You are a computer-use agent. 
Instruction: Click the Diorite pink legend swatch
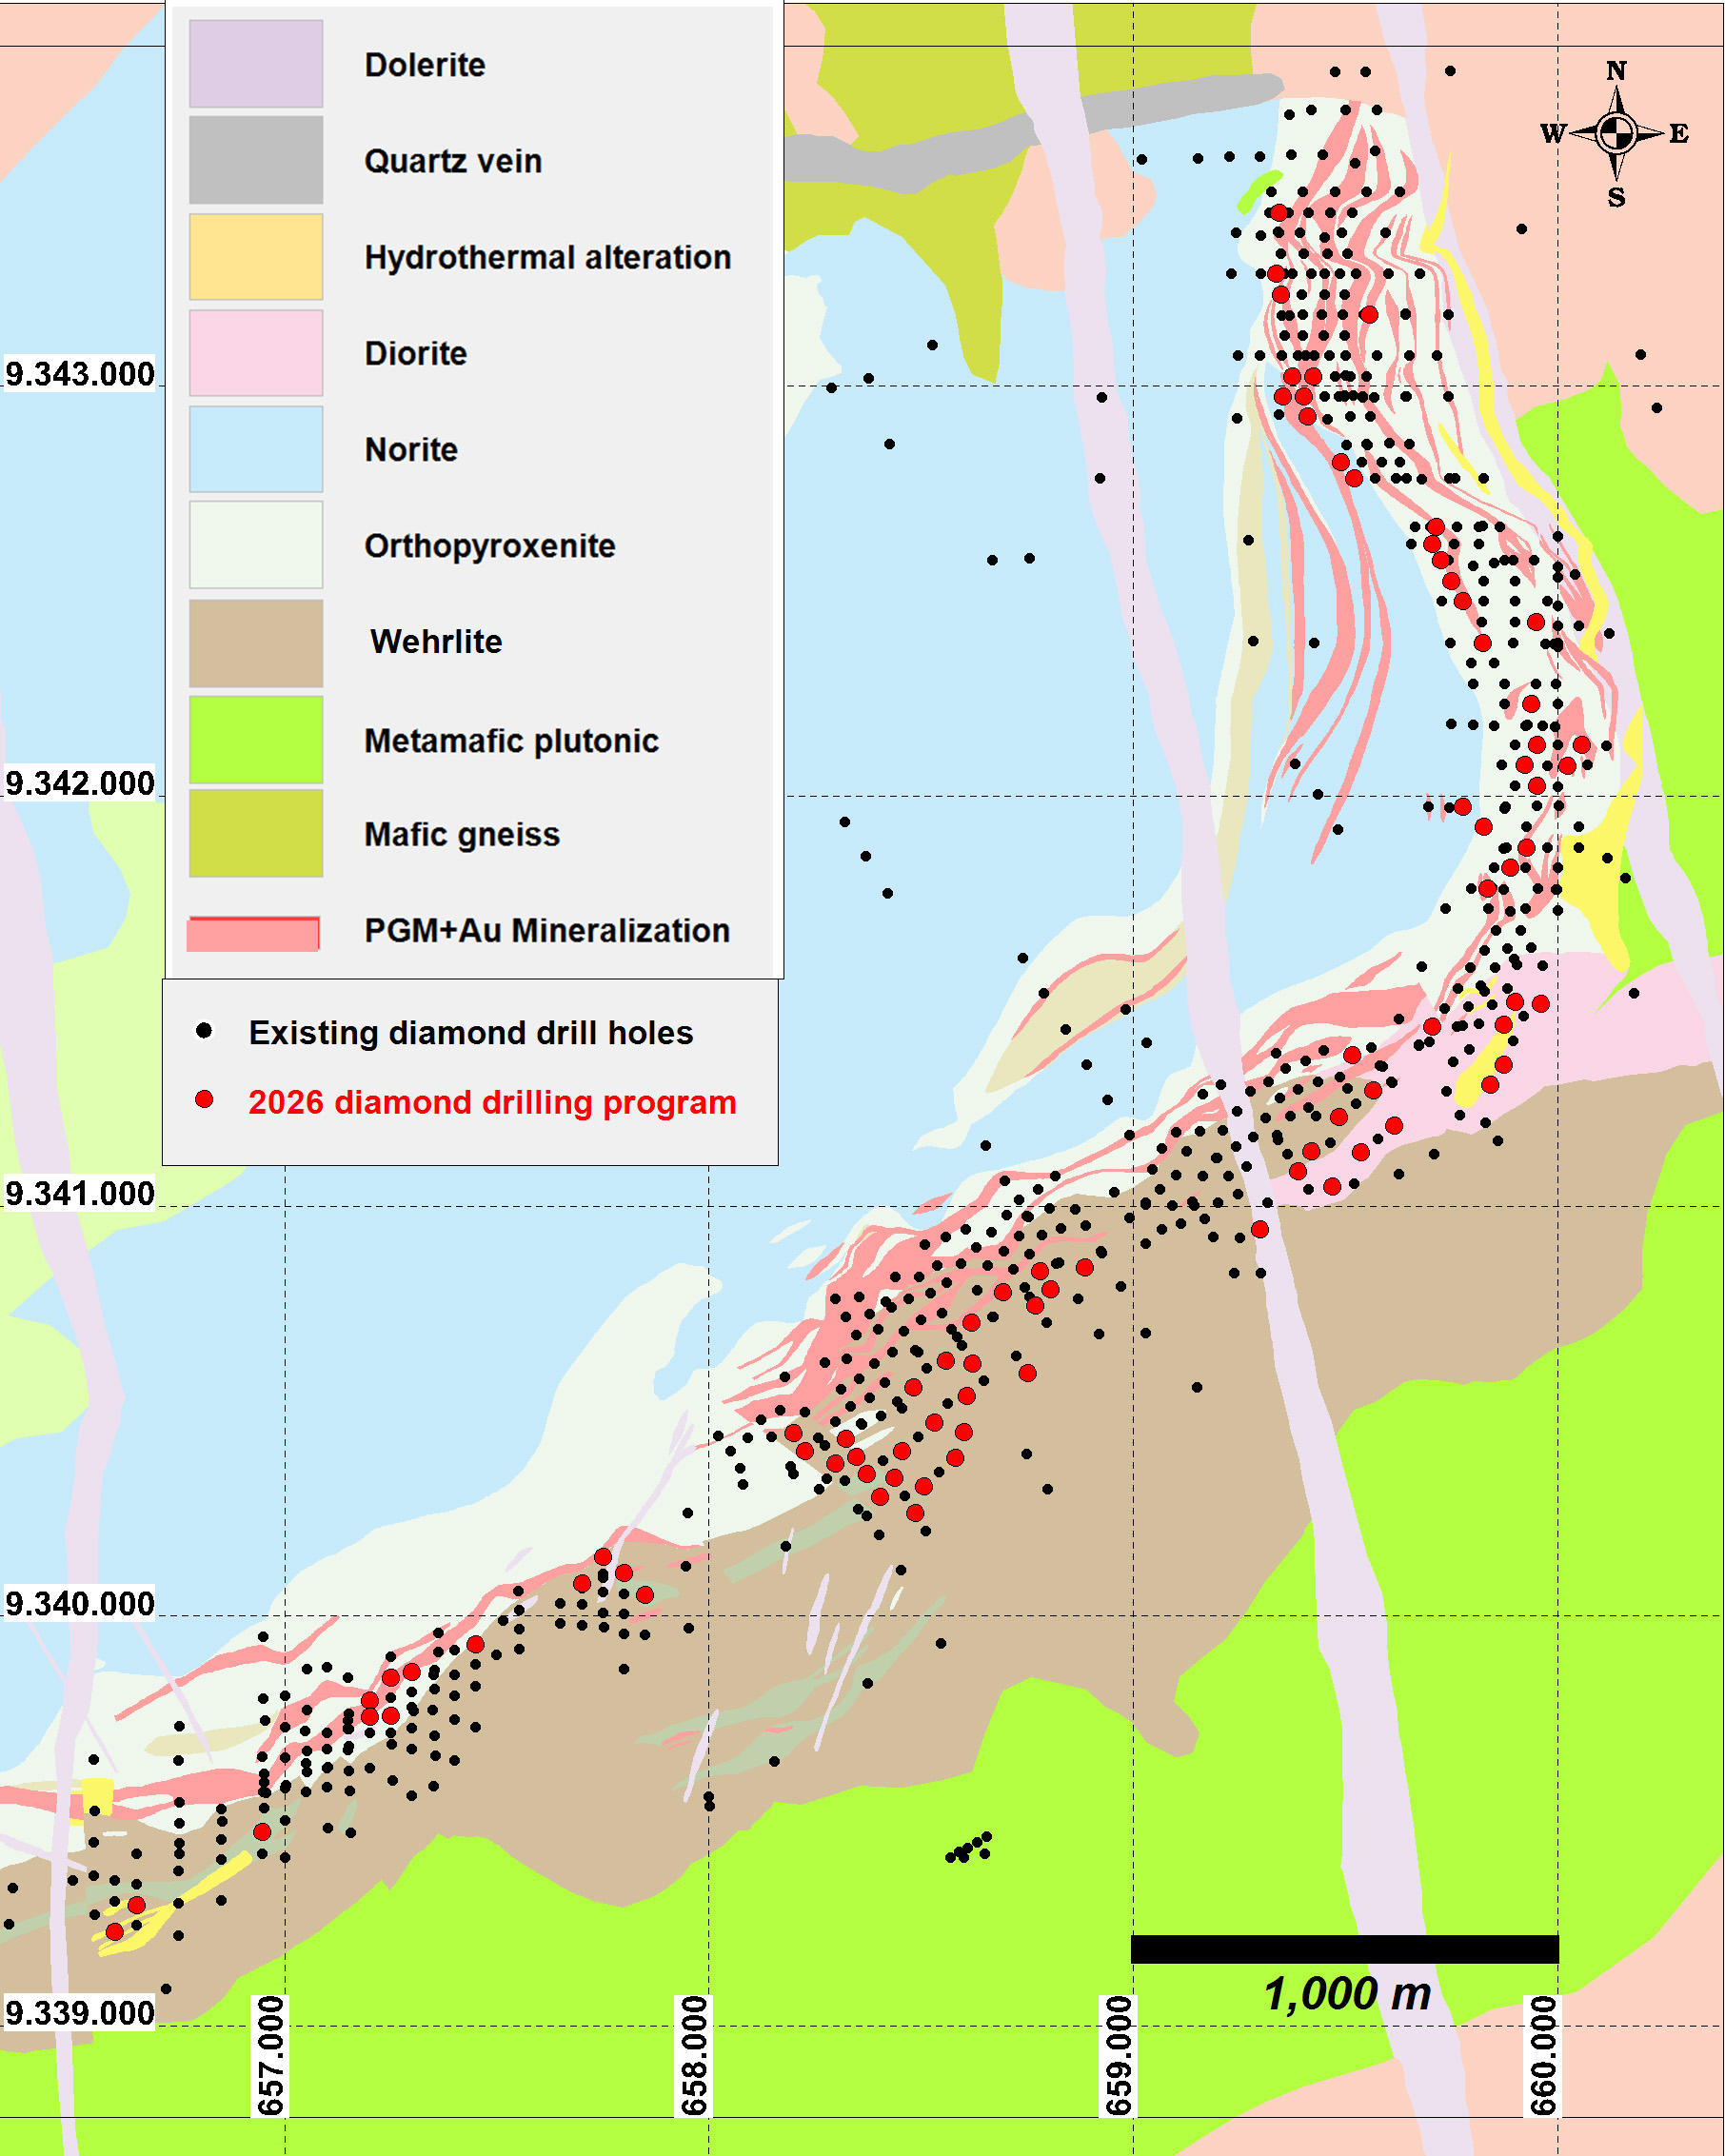pyautogui.click(x=256, y=353)
